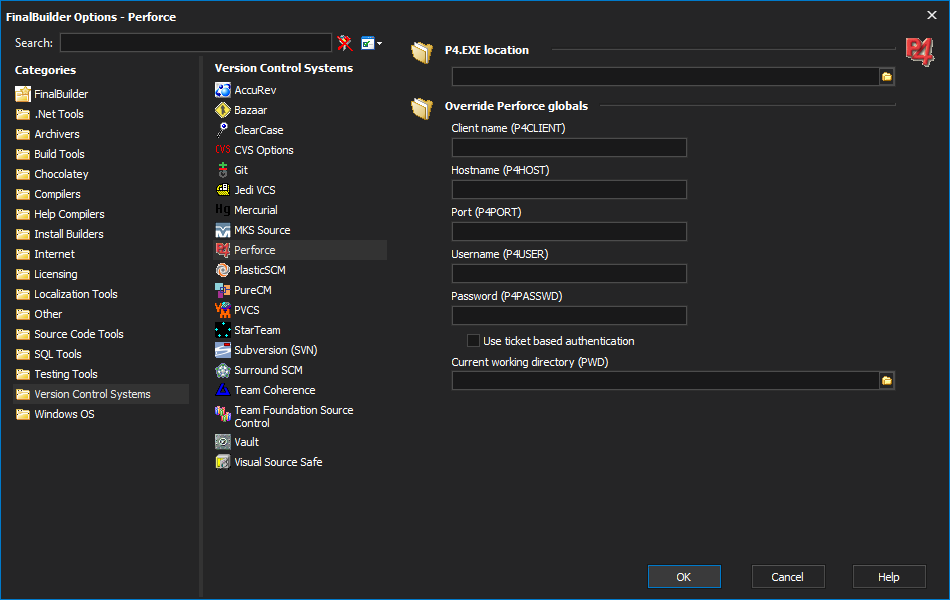Click the Port (P4PORT) field
Image resolution: width=950 pixels, height=600 pixels.
(x=569, y=232)
